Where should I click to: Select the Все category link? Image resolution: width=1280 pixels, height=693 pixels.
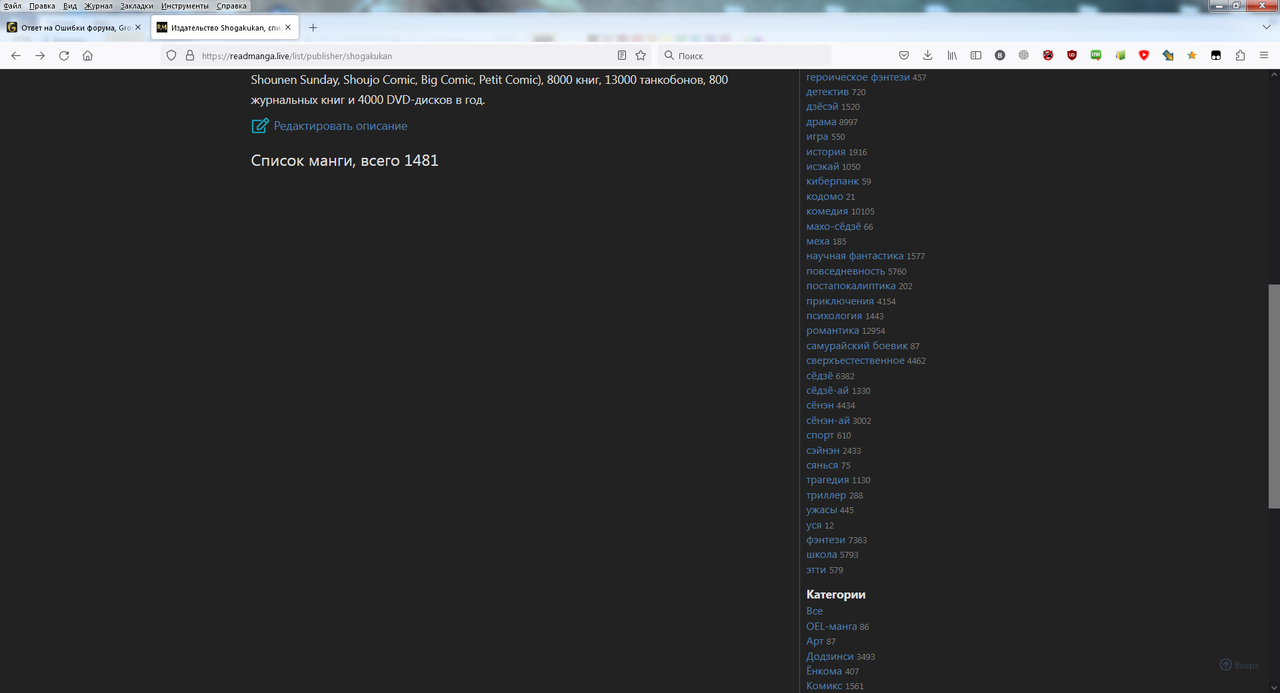[x=814, y=611]
